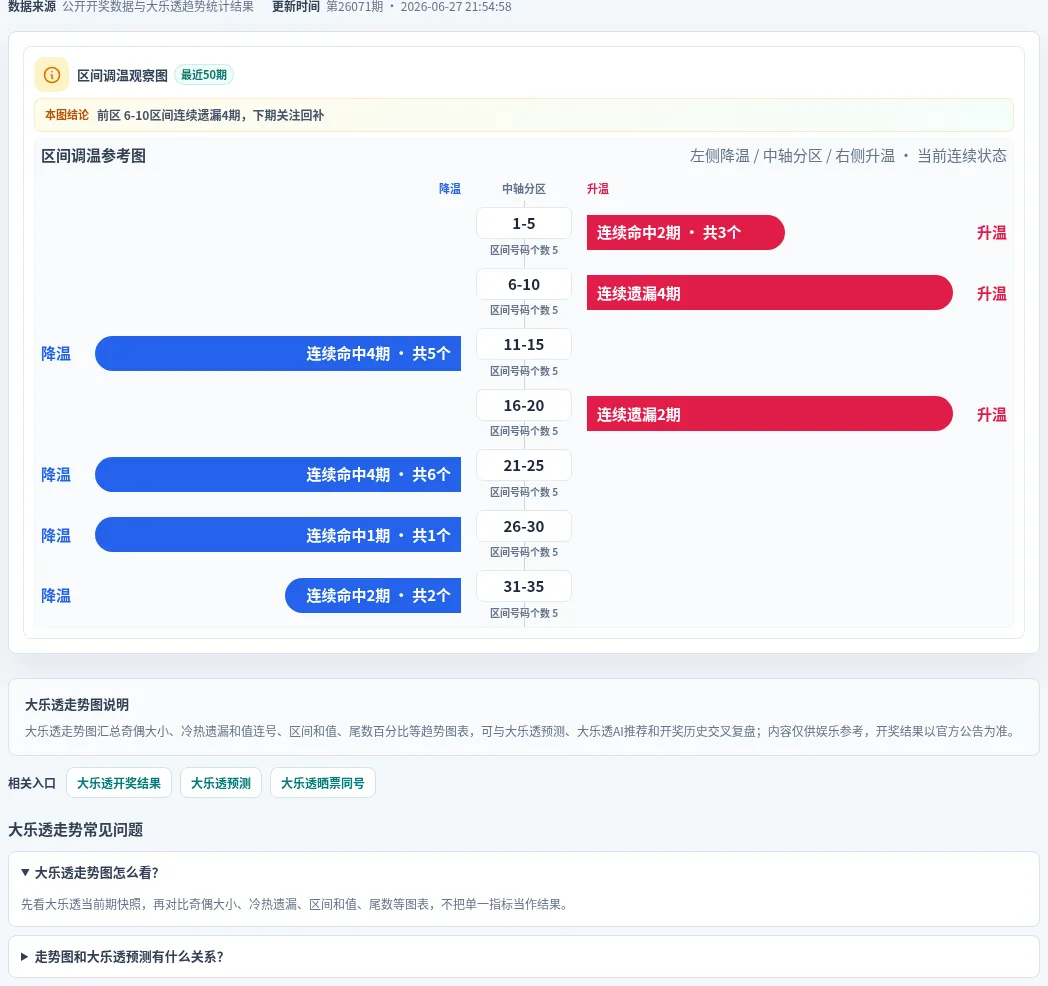Click the blue 降温 column header
Image resolution: width=1048 pixels, height=986 pixels.
(450, 189)
